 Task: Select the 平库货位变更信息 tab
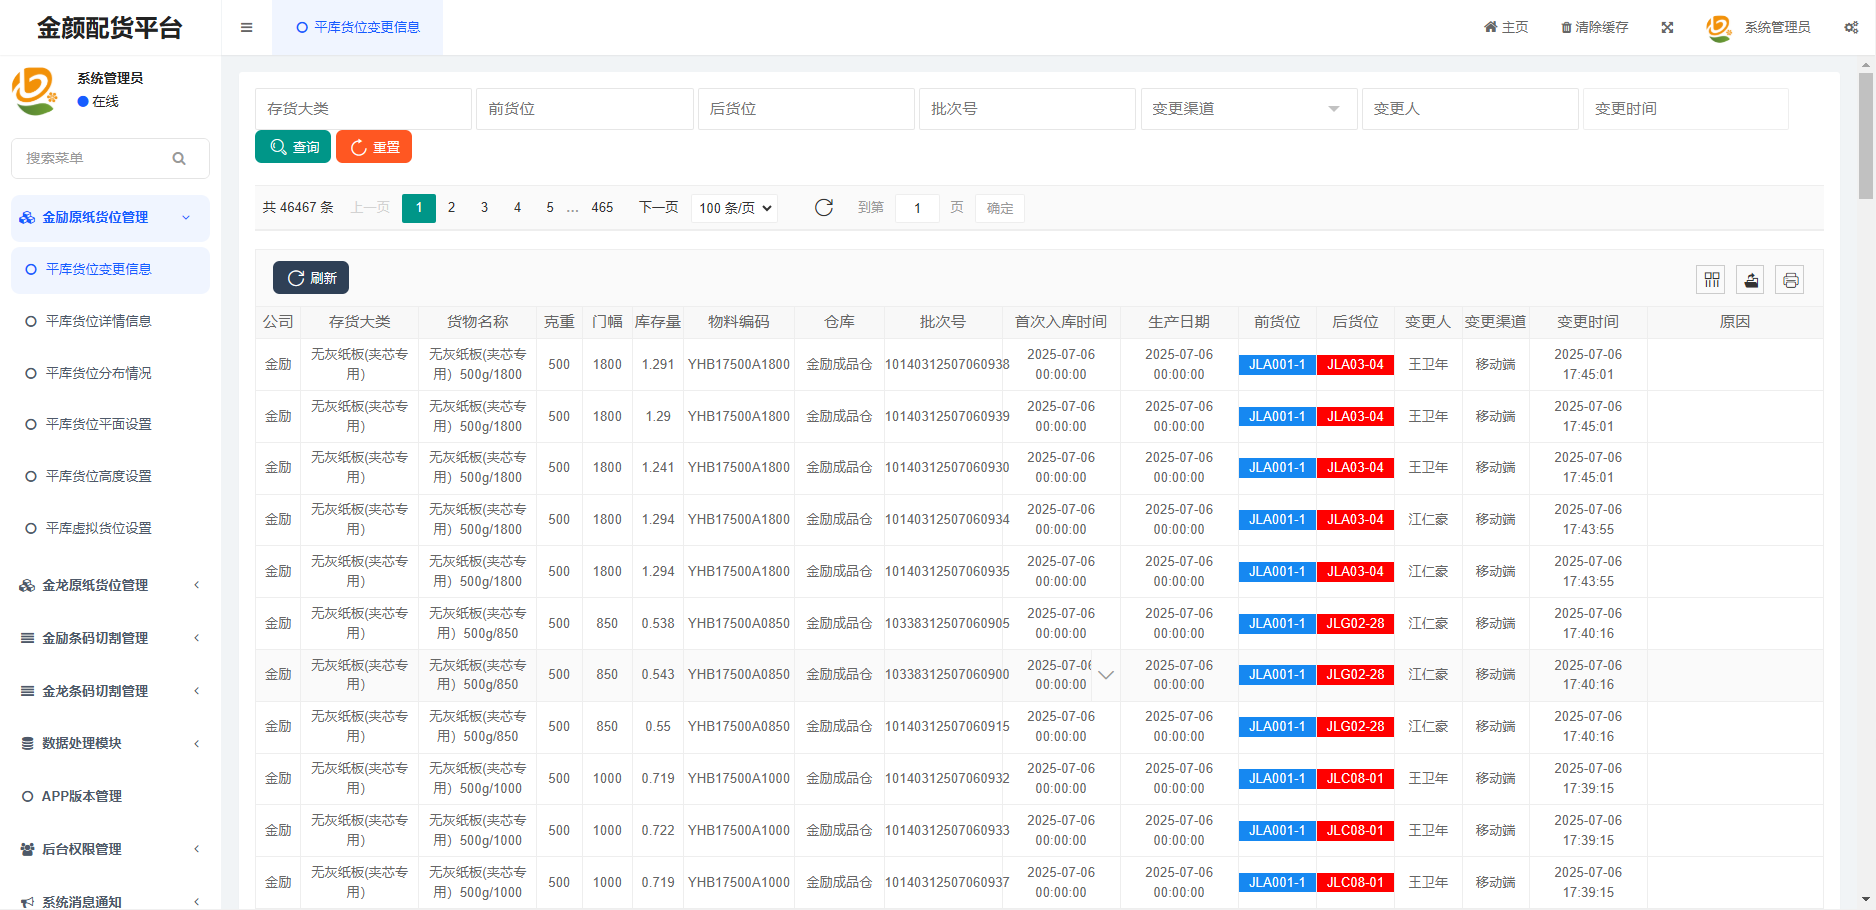pos(357,28)
